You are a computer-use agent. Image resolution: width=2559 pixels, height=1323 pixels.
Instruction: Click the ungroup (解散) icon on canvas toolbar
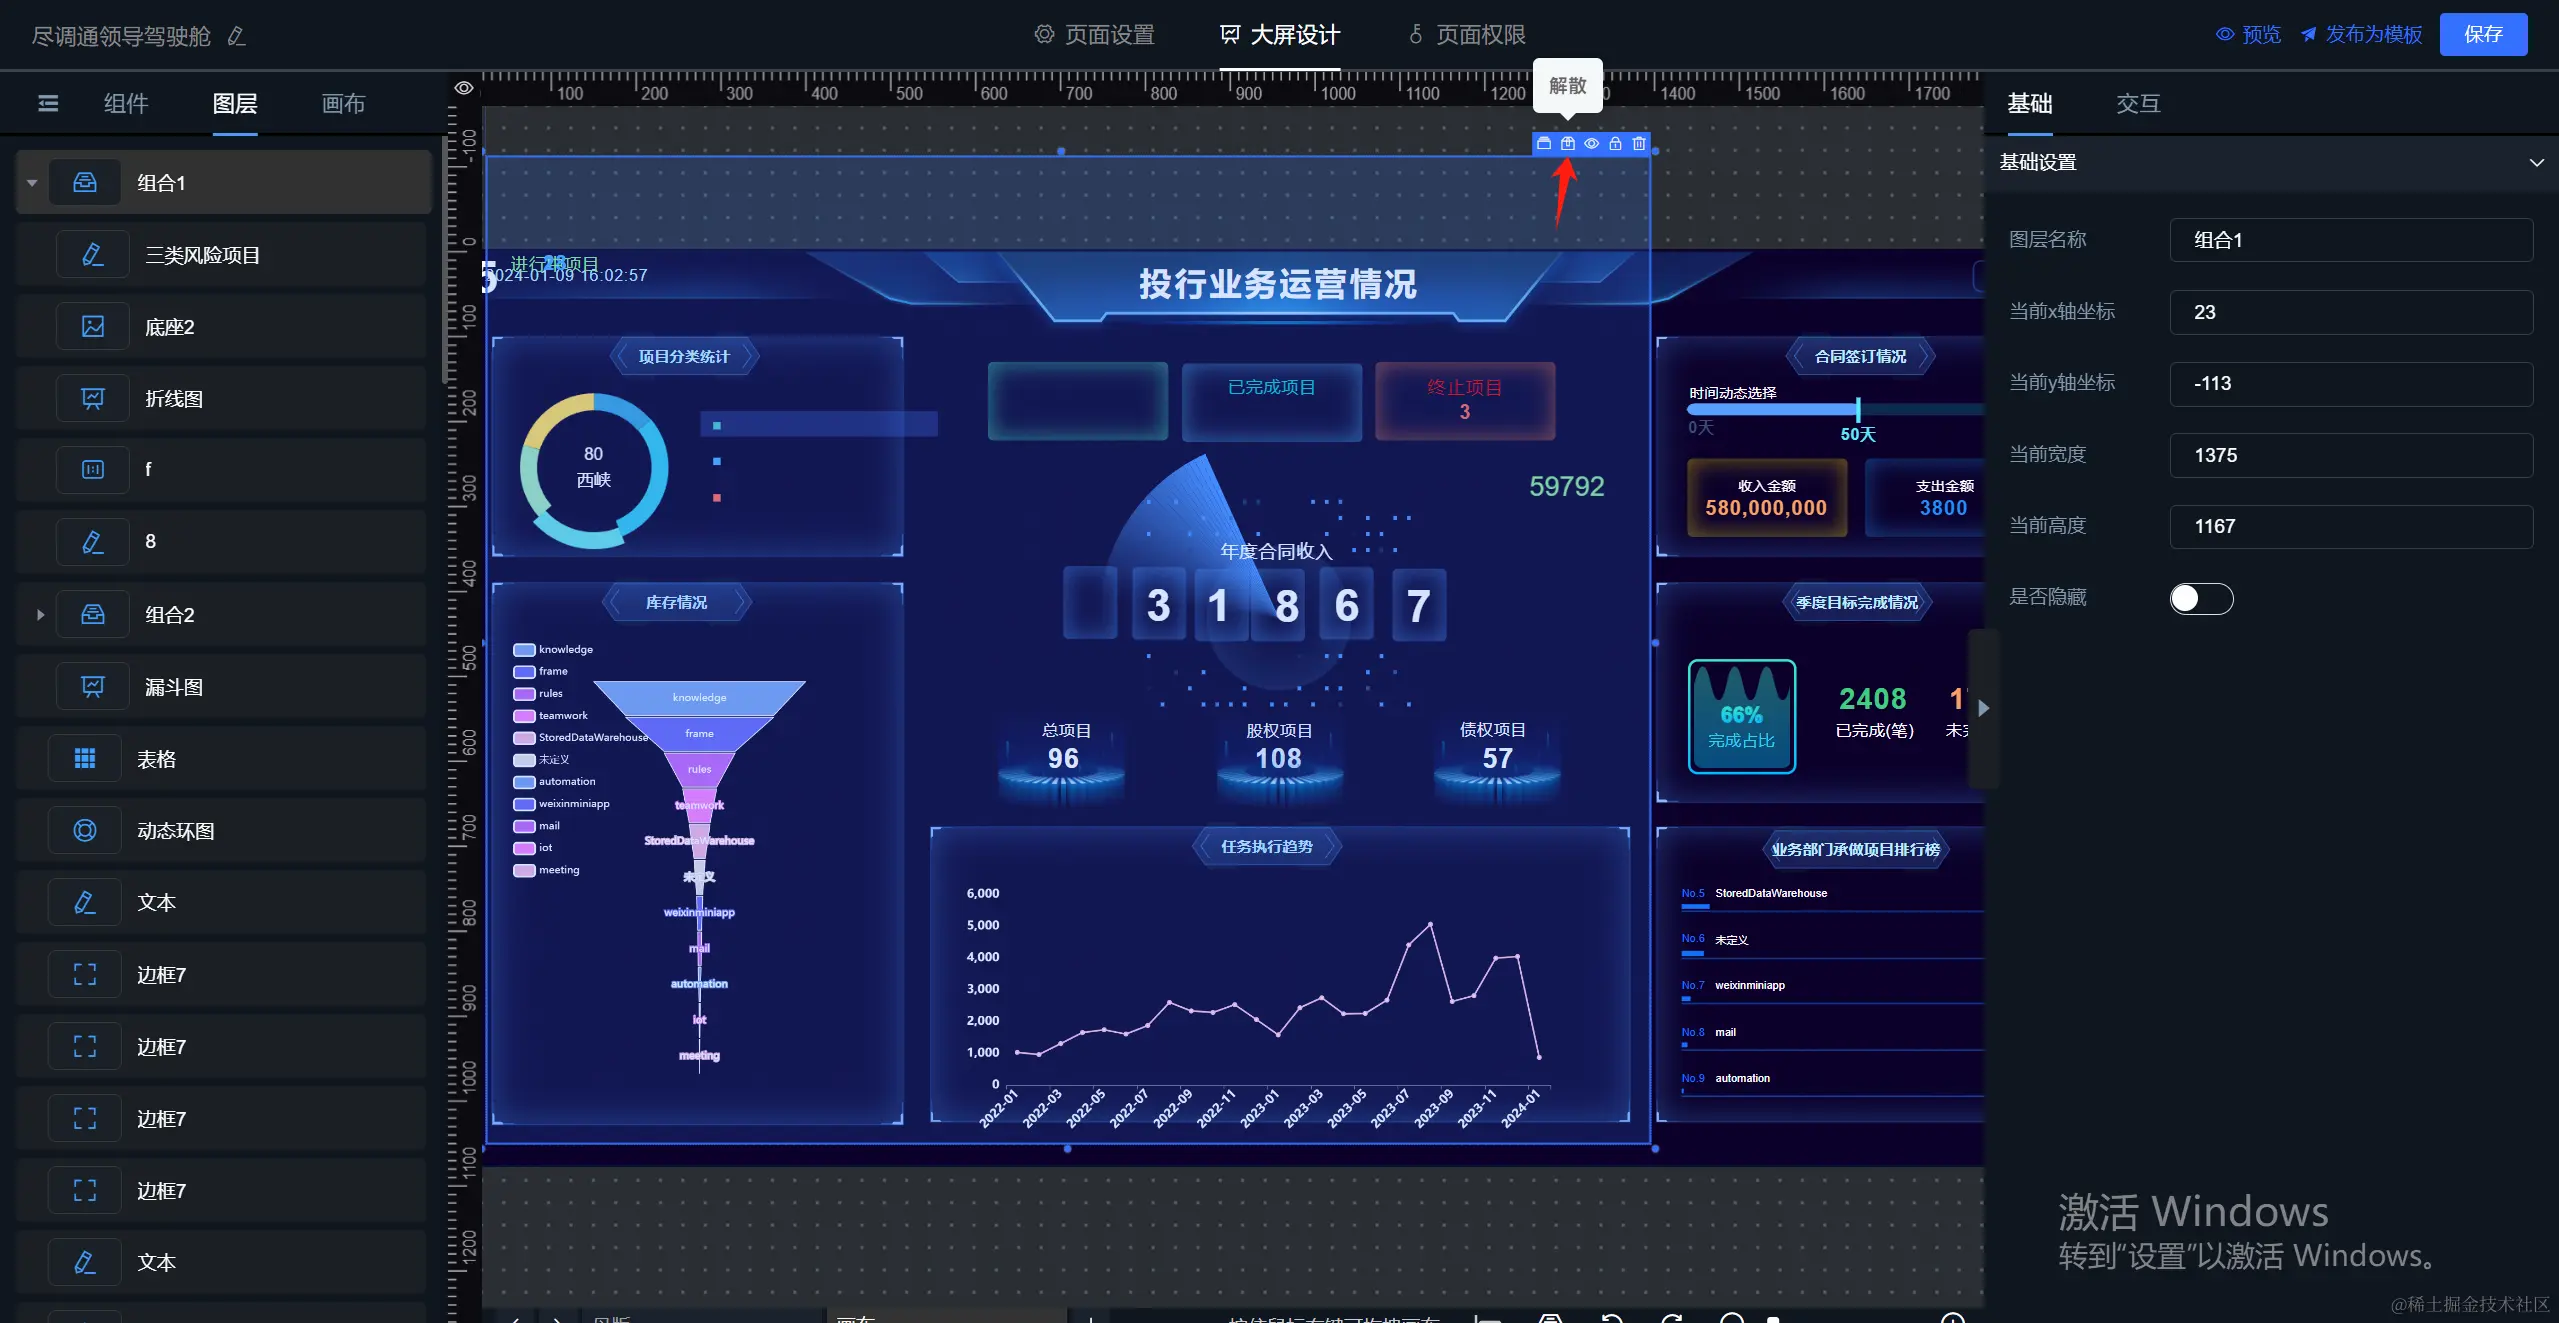click(1567, 144)
